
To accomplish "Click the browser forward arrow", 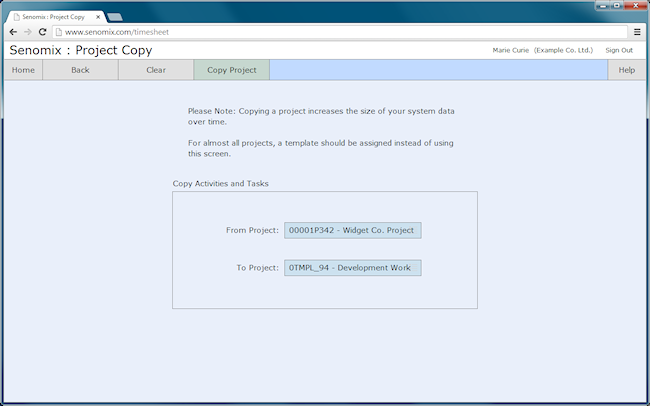I will [x=27, y=32].
